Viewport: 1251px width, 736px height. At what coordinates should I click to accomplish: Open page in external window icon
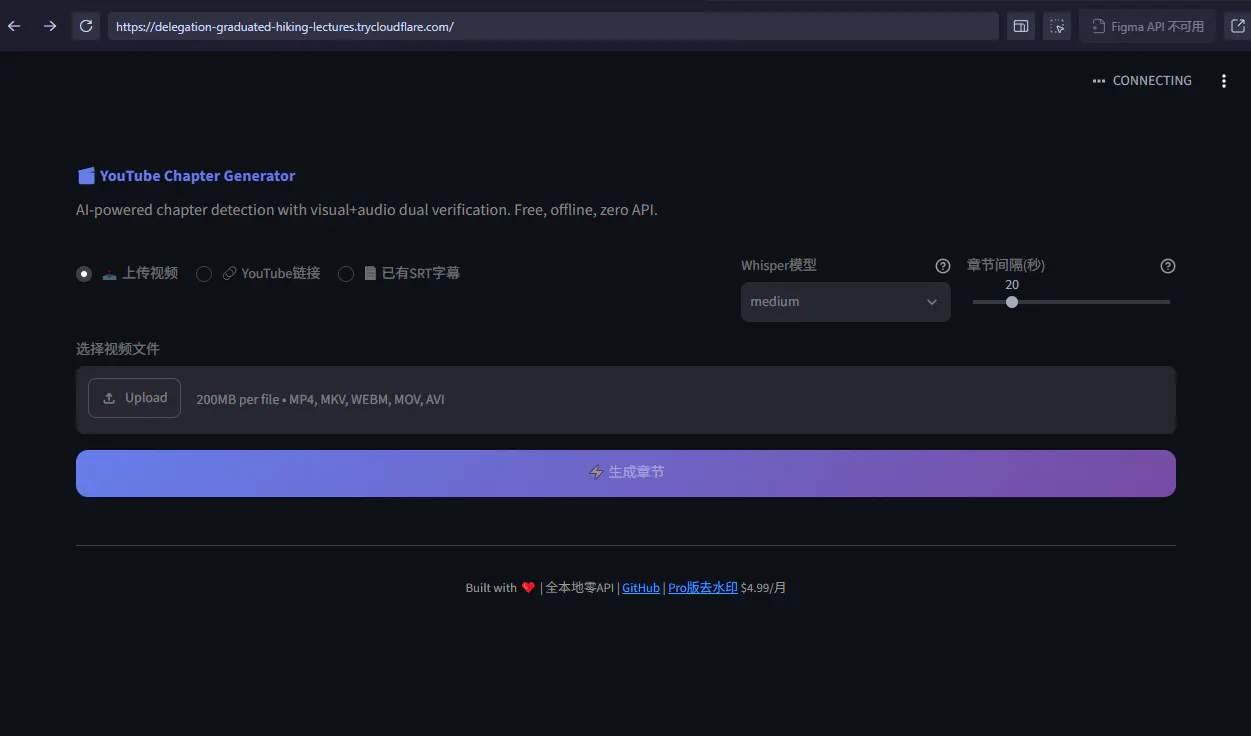1238,26
